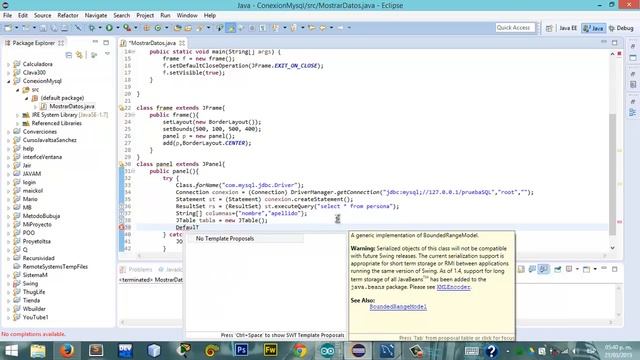Viewport: 640px width, 360px height.
Task: Open the Outline view icon in right trim
Action: click(x=633, y=112)
